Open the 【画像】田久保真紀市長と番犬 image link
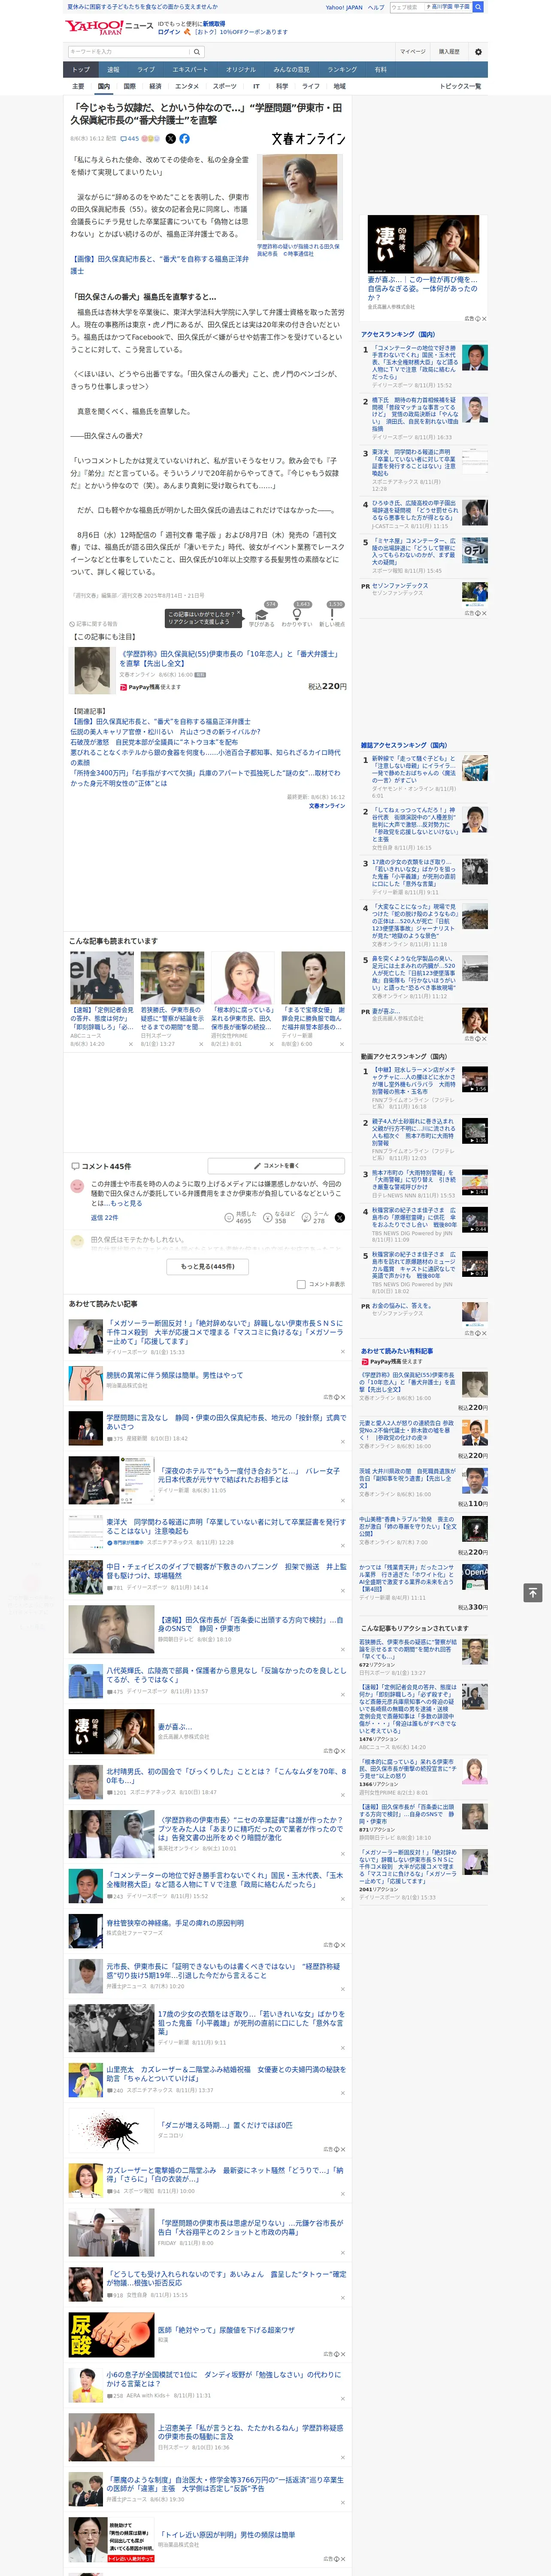This screenshot has width=551, height=2576. 159,264
